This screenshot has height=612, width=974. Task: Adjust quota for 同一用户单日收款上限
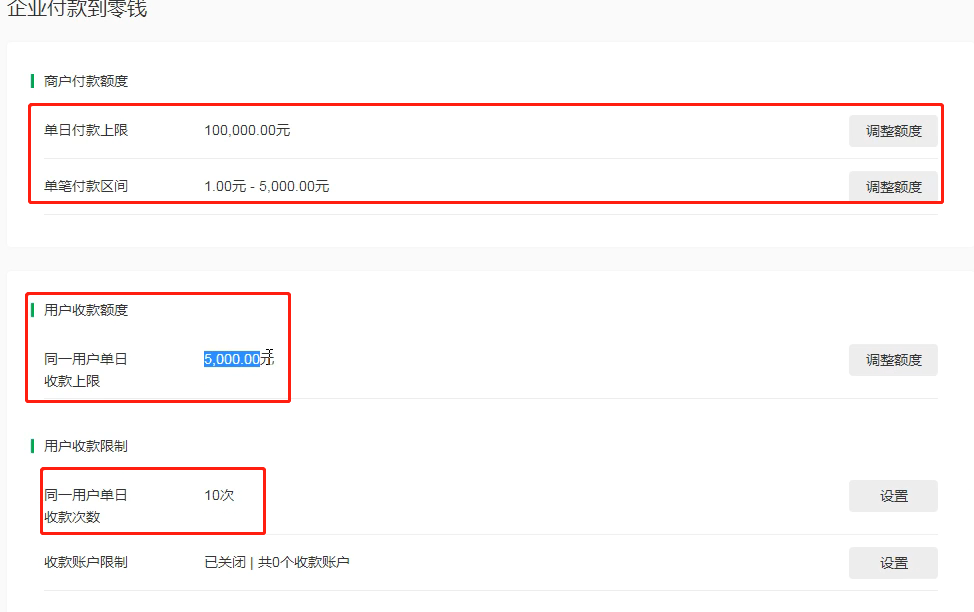point(893,360)
